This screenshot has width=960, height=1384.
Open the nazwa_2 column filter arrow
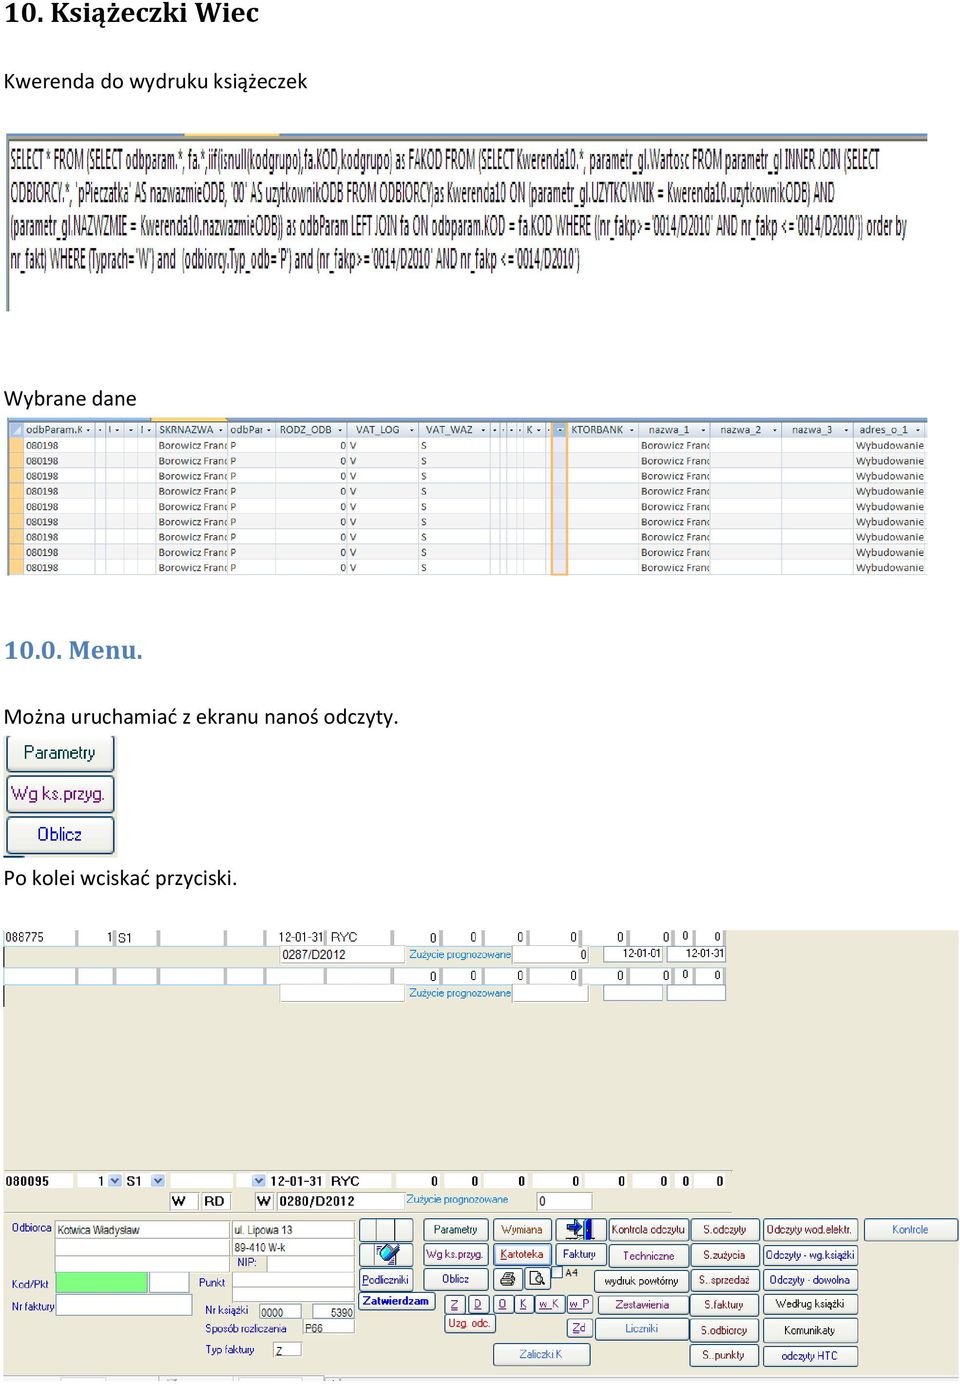pyautogui.click(x=774, y=430)
